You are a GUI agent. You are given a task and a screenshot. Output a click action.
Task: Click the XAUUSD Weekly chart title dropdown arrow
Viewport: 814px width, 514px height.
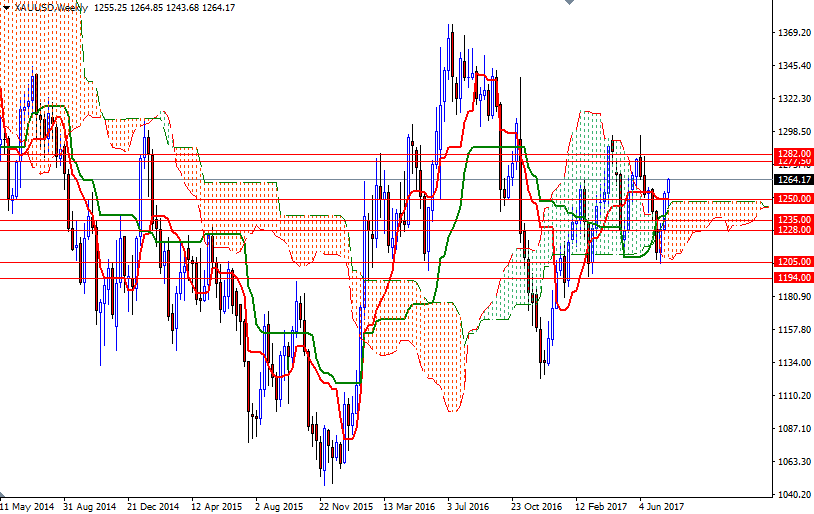click(5, 8)
